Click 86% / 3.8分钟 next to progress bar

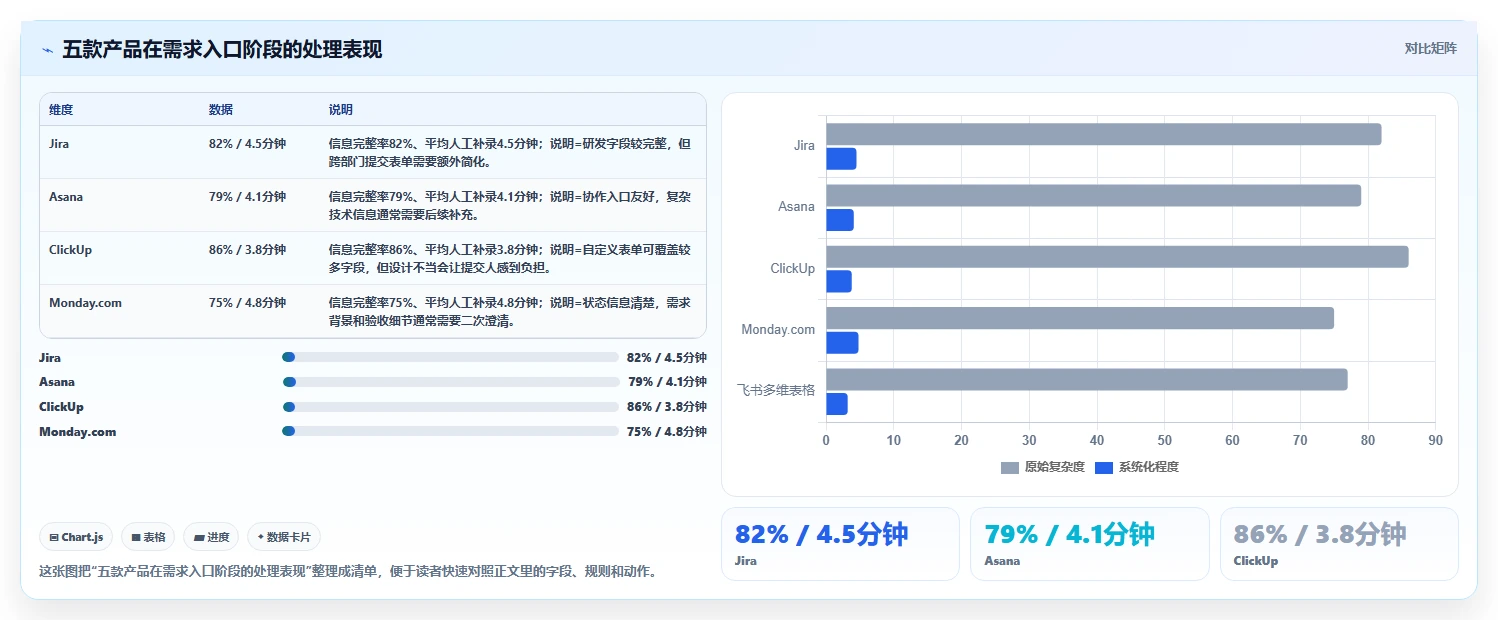click(x=667, y=407)
